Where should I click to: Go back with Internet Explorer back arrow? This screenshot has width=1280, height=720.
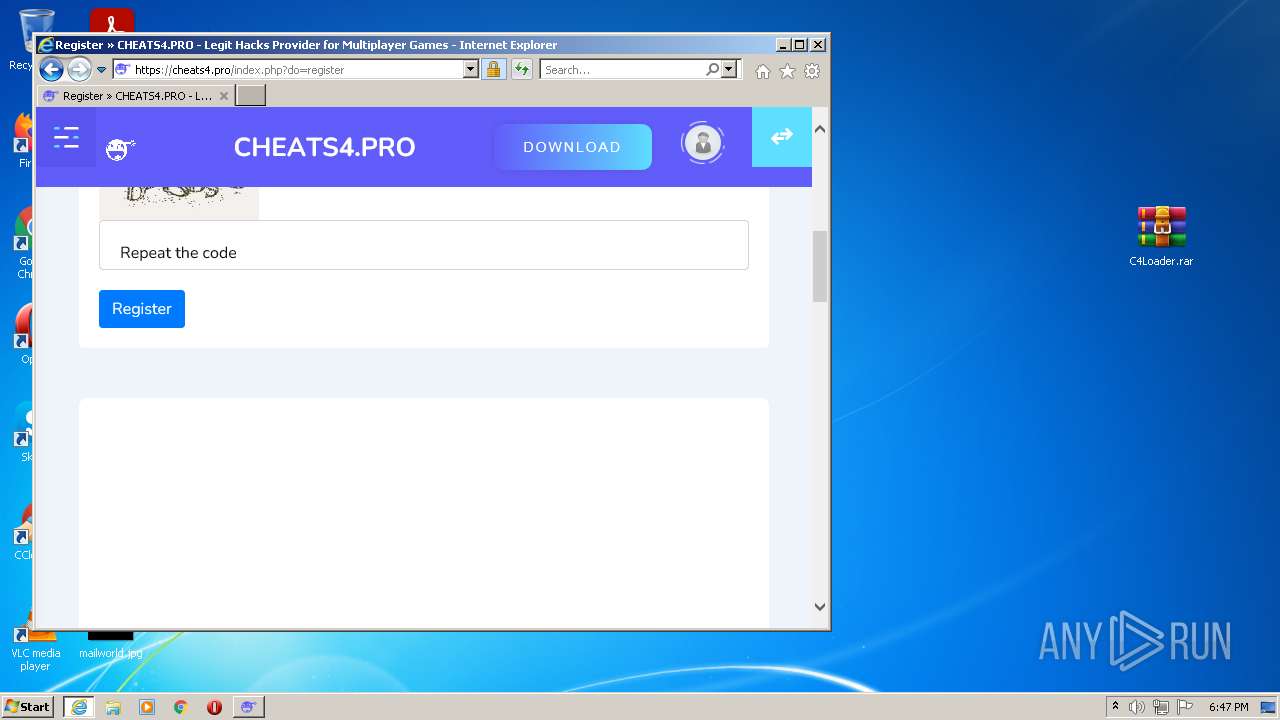click(51, 70)
